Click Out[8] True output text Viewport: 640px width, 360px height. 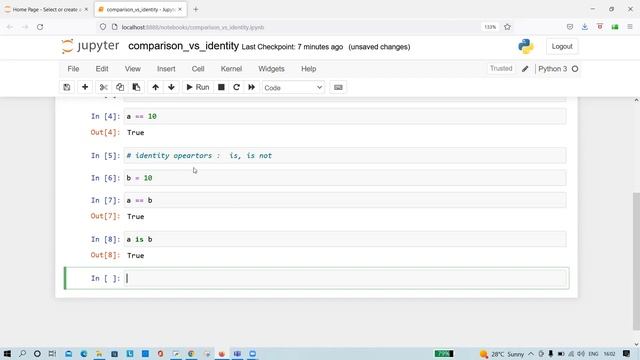tap(136, 256)
